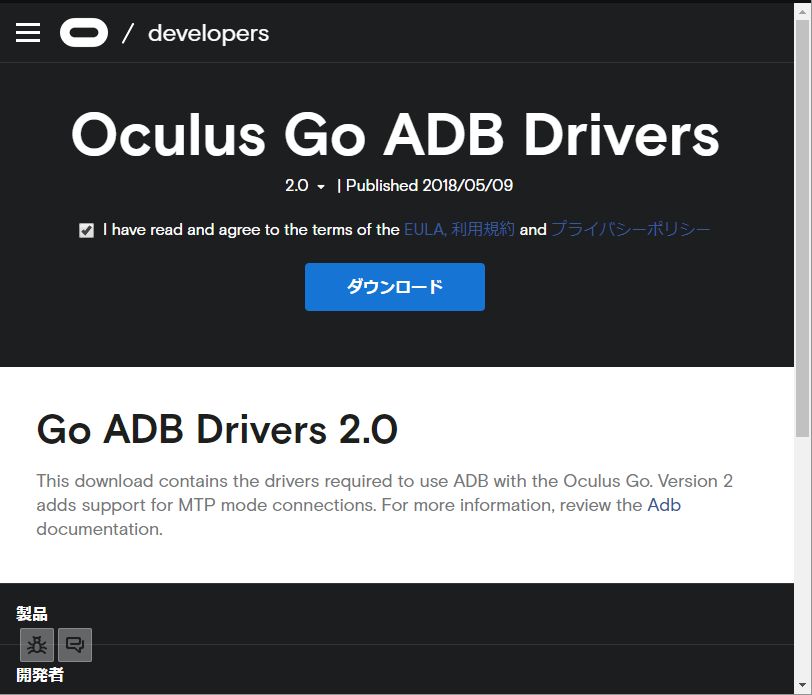Viewport: 812px width, 695px height.
Task: Click the vertical scrollbar thumb
Action: coord(803,229)
